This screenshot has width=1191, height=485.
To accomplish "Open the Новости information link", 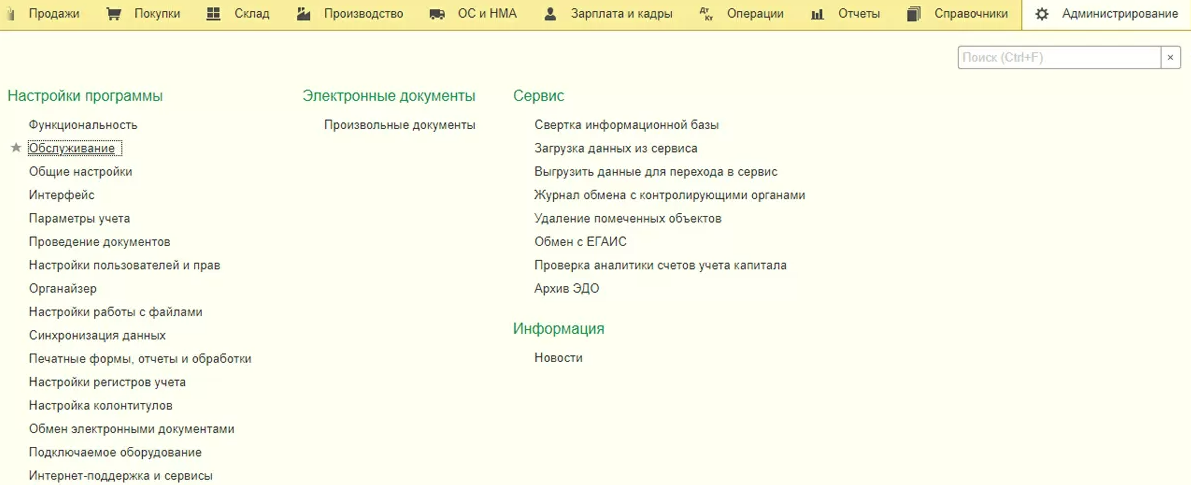I will tap(558, 358).
